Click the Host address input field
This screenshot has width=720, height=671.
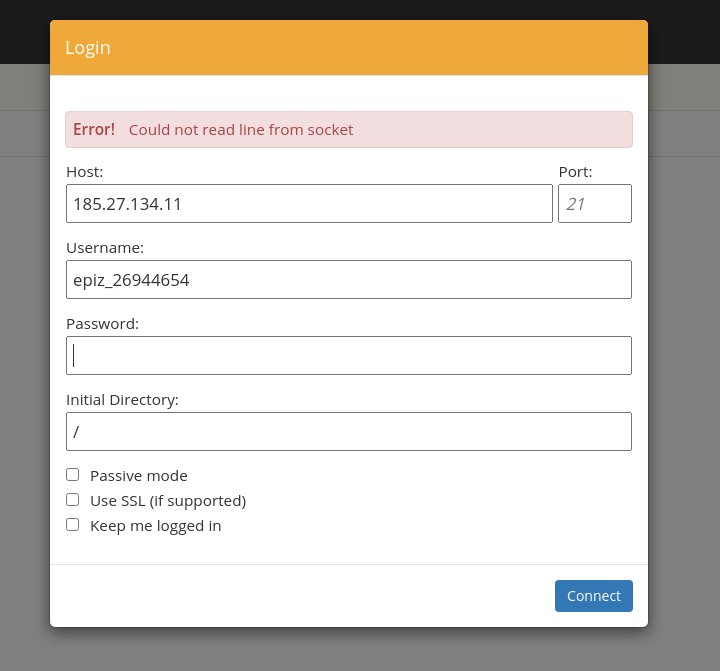[309, 204]
